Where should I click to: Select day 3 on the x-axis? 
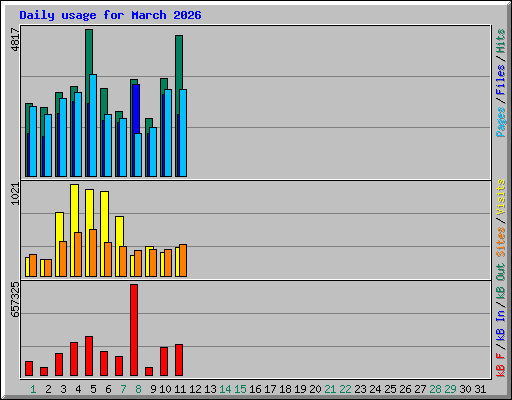tap(63, 389)
